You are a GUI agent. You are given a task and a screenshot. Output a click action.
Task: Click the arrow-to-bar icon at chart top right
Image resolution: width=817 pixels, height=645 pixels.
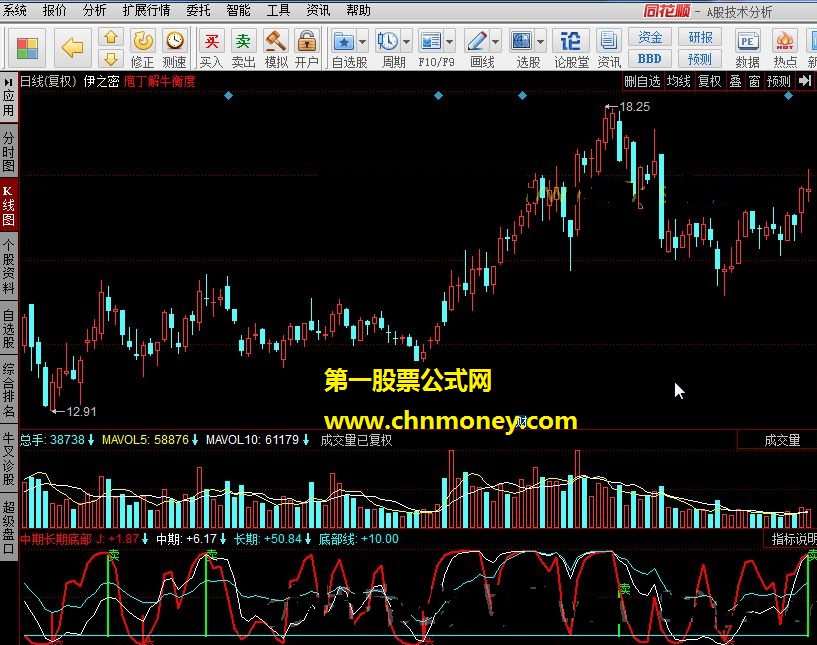click(805, 81)
